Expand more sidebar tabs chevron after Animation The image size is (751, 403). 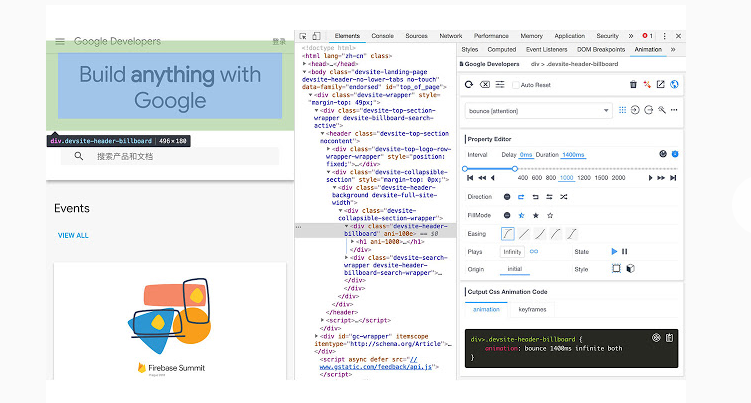tap(673, 49)
